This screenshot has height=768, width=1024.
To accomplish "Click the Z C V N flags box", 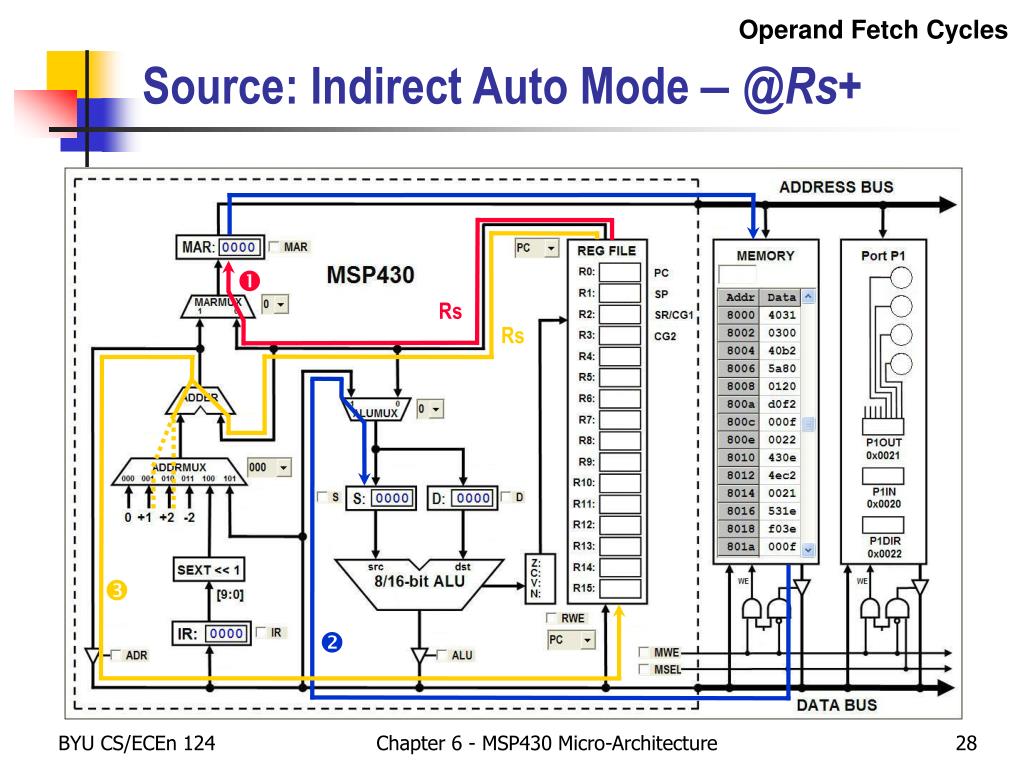I will [x=540, y=578].
